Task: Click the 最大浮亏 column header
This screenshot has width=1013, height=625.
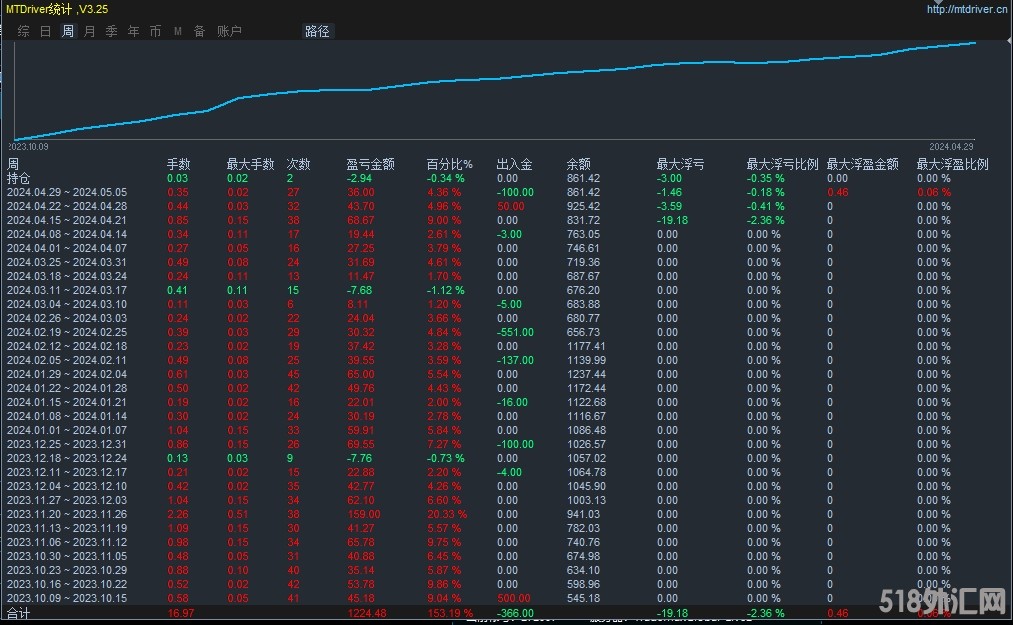Action: [680, 164]
